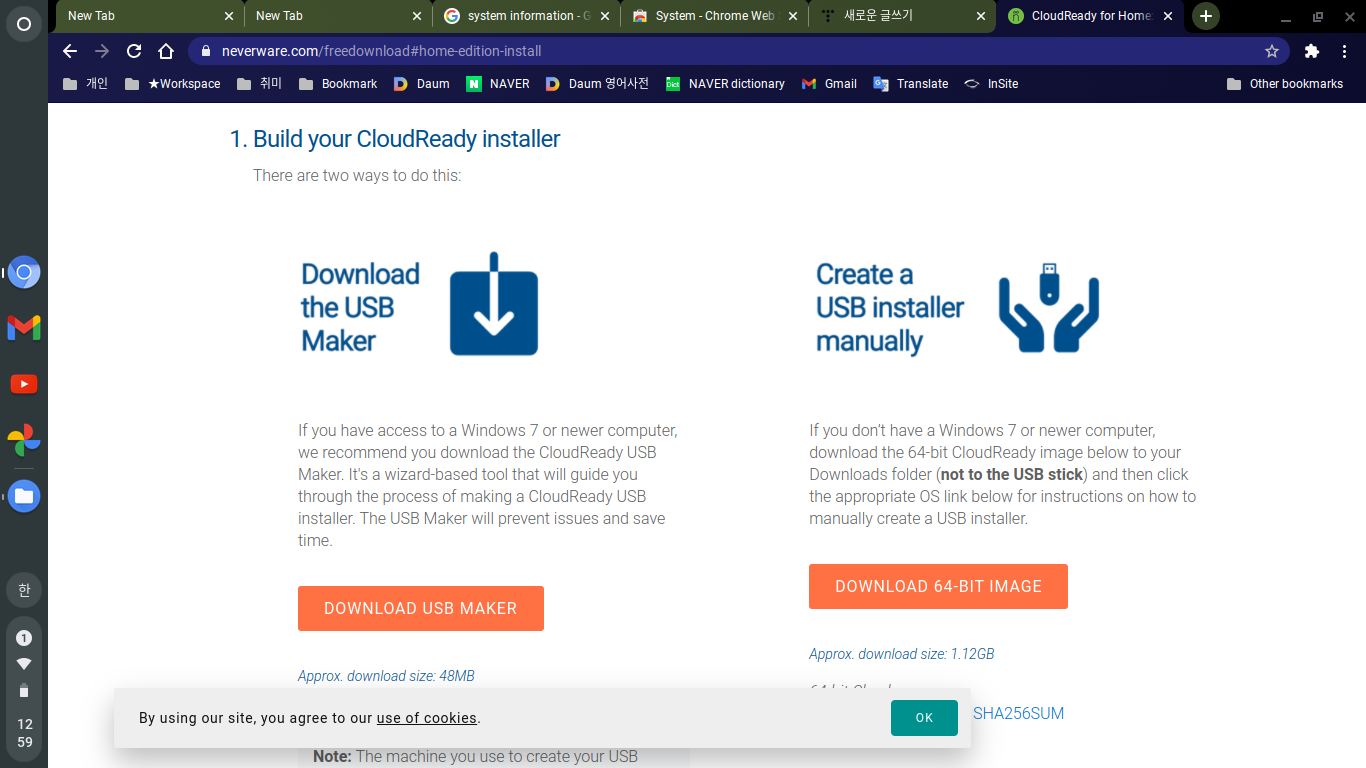Image resolution: width=1366 pixels, height=768 pixels.
Task: Open the NAVER bookmark
Action: click(498, 84)
